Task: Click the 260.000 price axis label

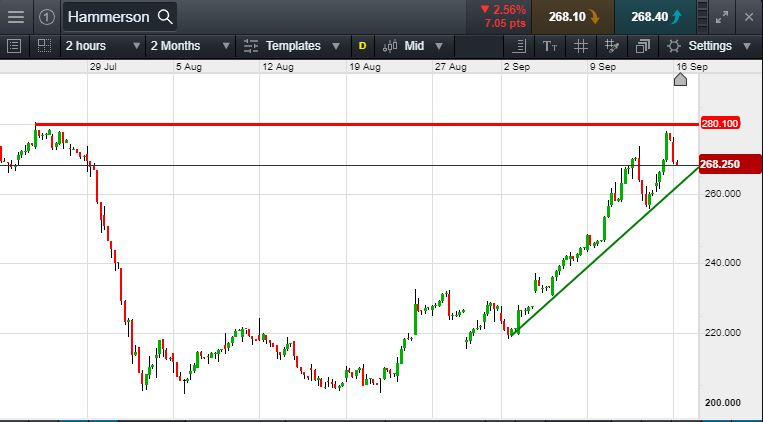Action: pos(723,194)
